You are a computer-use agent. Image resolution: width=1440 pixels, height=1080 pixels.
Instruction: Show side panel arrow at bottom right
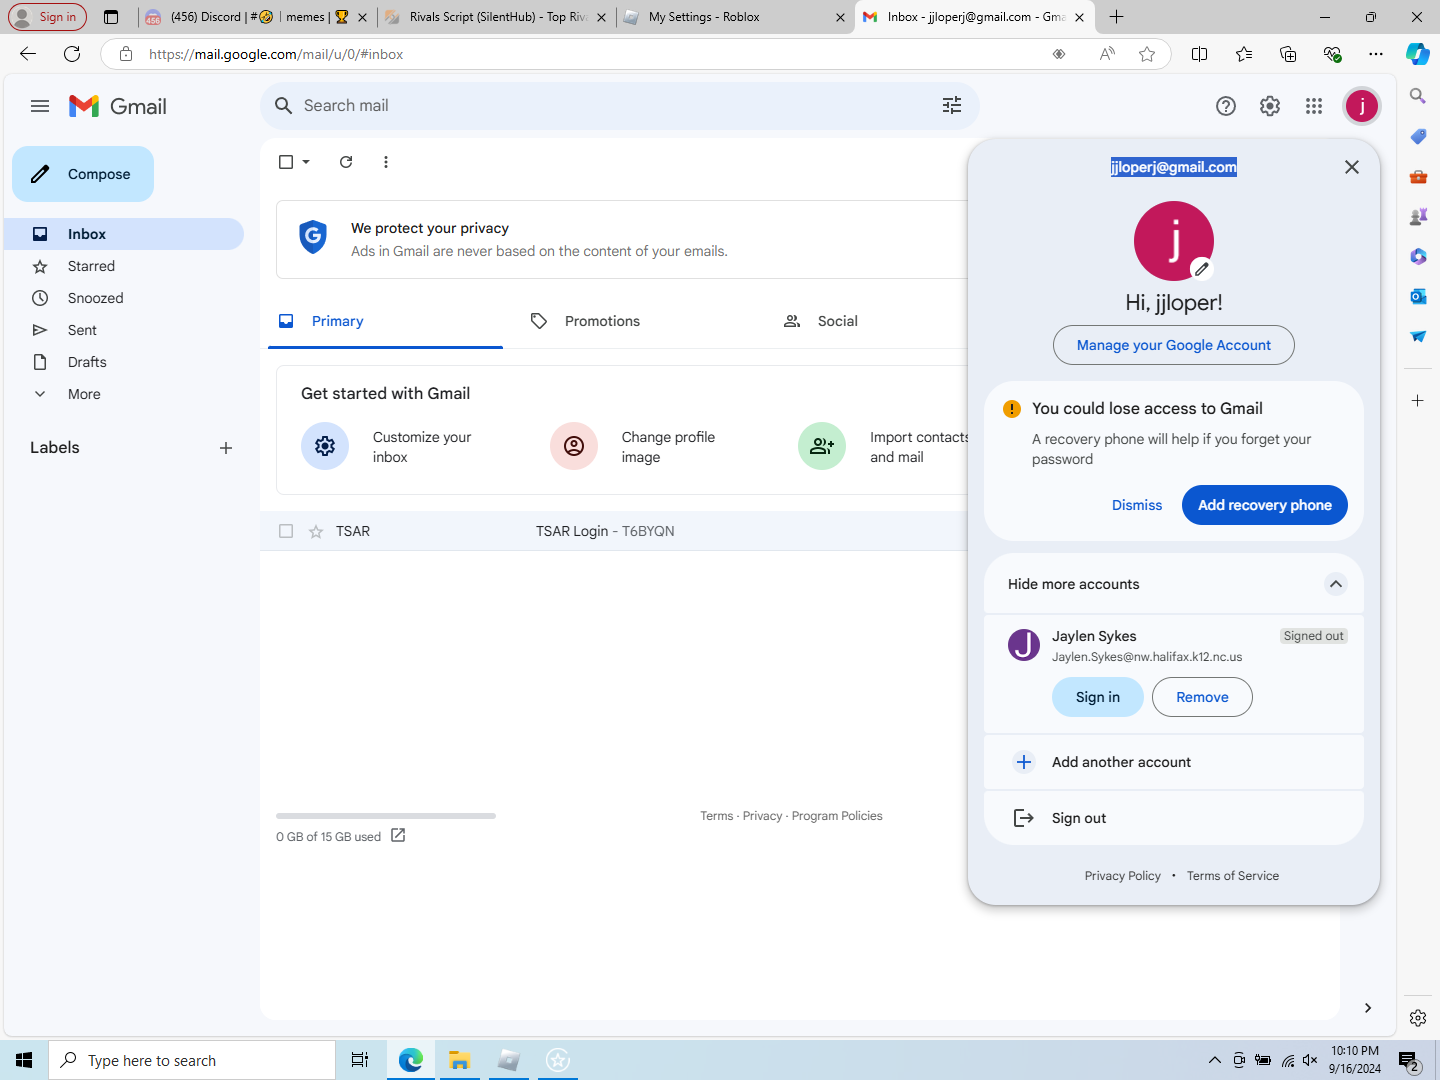click(x=1368, y=1008)
